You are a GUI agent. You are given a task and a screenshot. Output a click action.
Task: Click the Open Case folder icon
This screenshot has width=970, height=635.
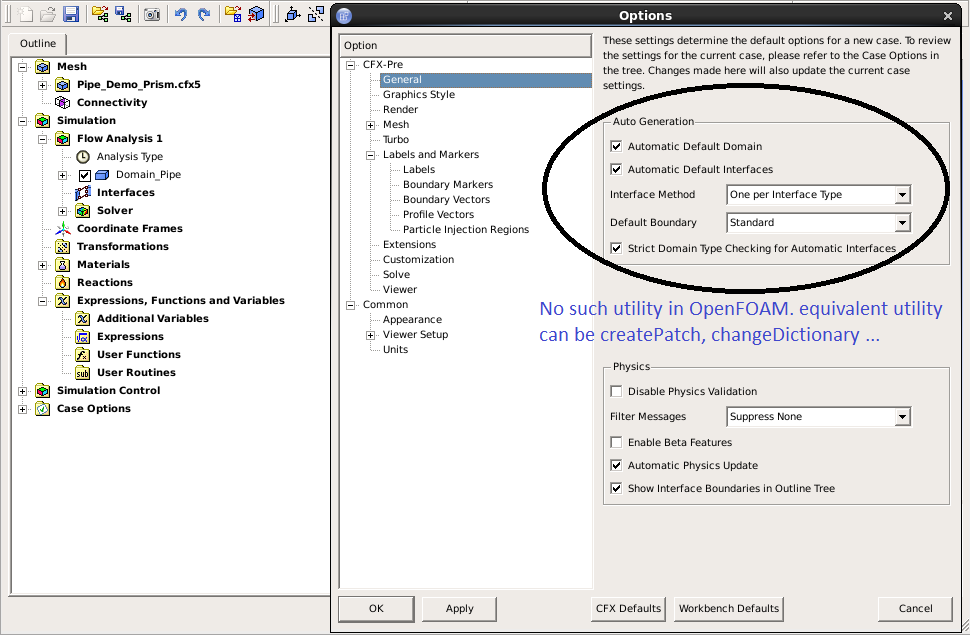(x=48, y=14)
